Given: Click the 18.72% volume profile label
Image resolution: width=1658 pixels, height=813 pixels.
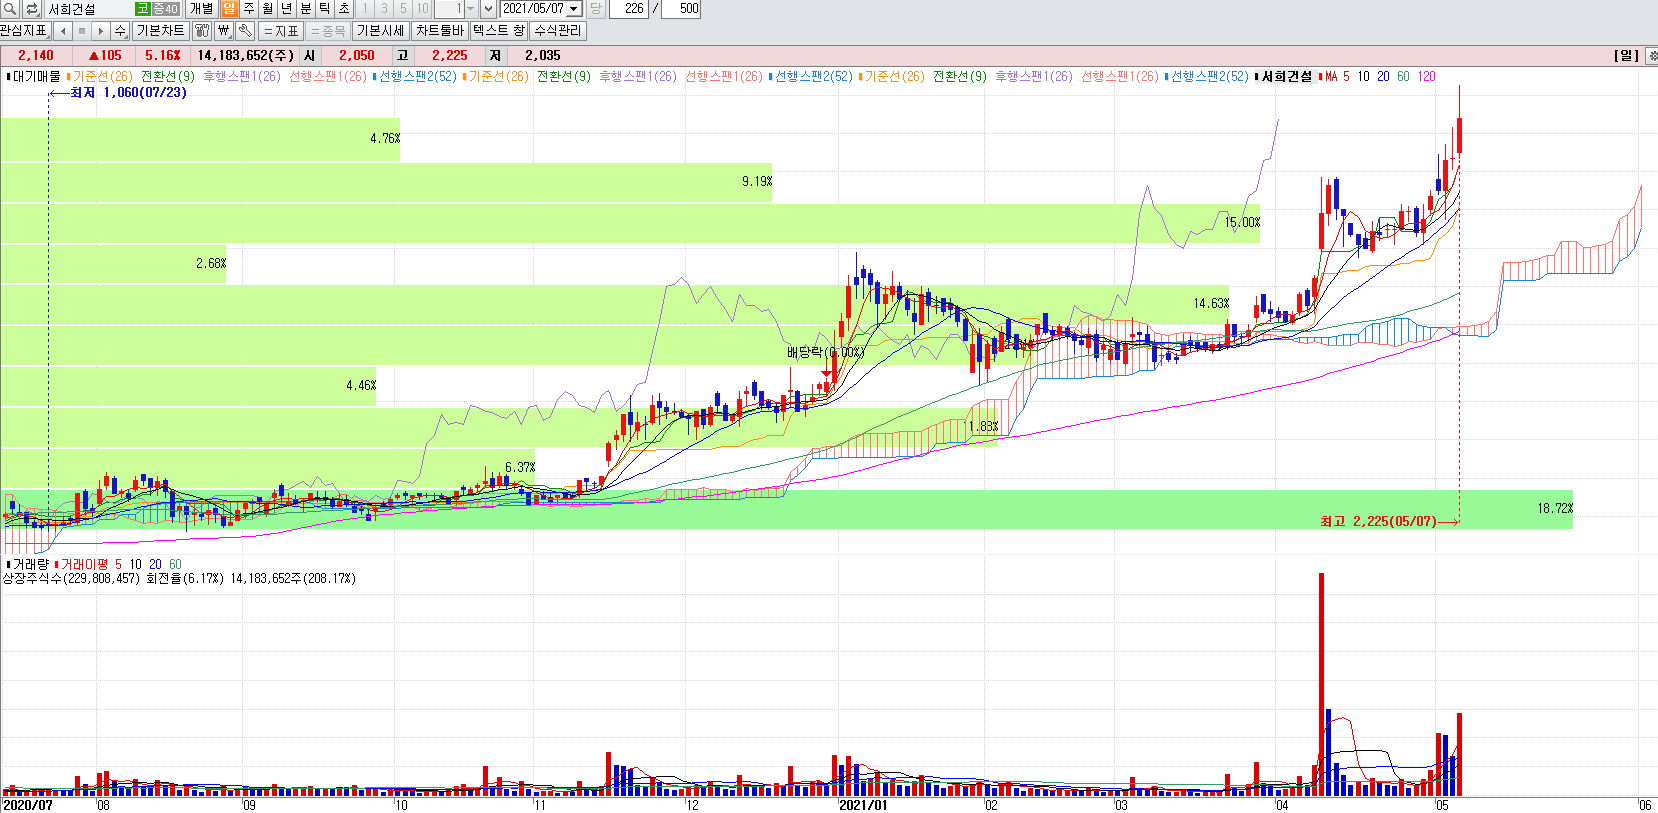Looking at the screenshot, I should click(1555, 509).
